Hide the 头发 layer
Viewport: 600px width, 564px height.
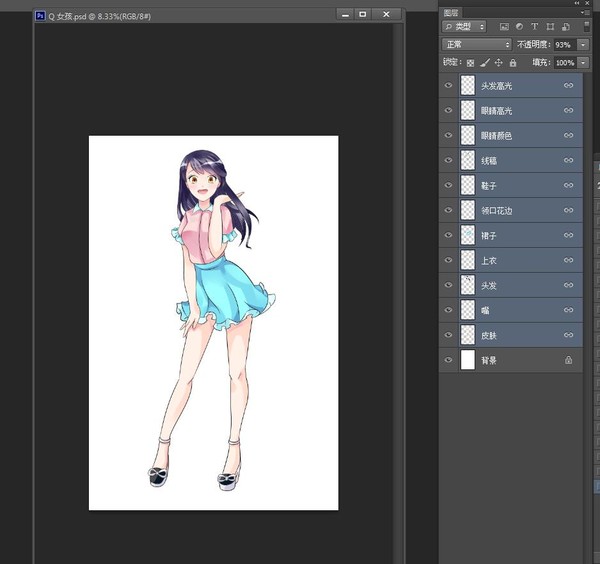coord(448,285)
